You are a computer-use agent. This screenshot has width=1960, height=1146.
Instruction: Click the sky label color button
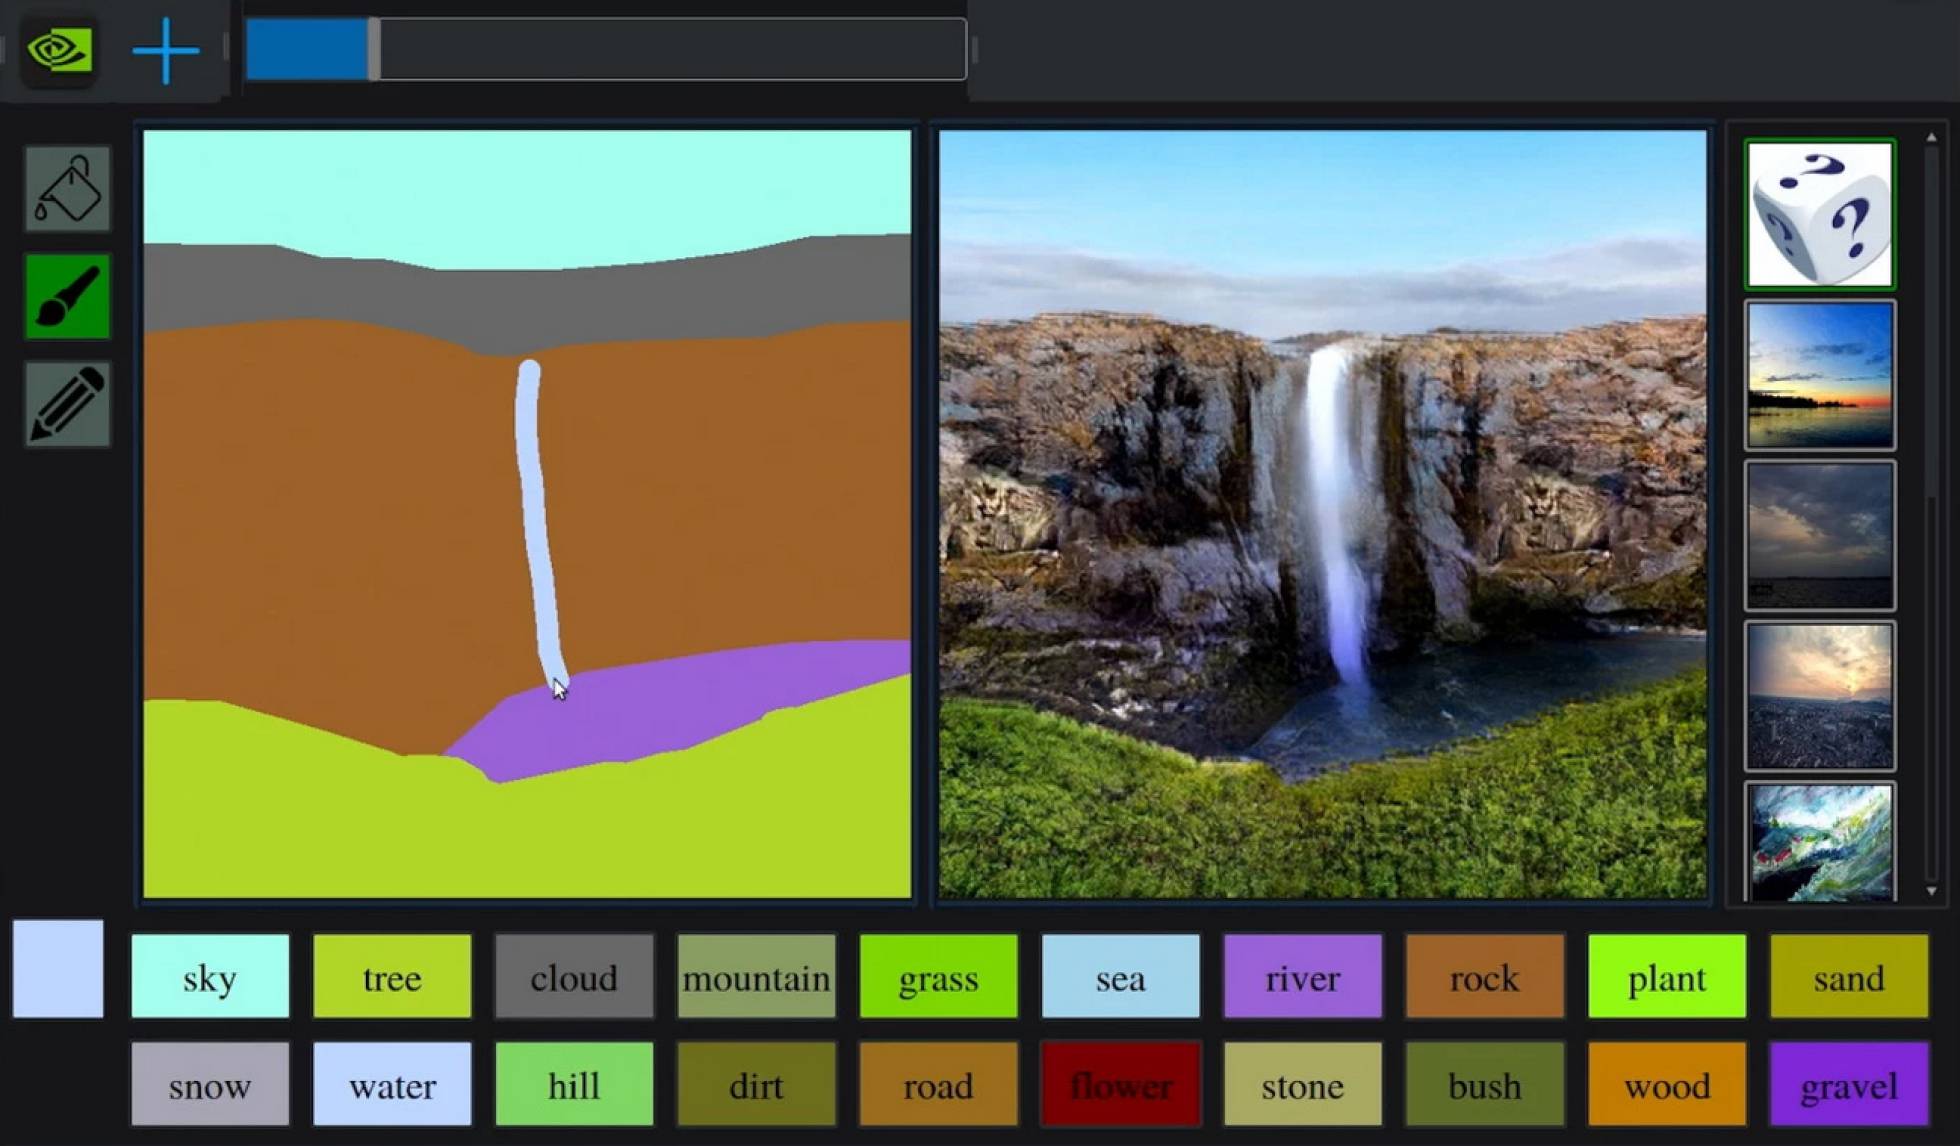tap(211, 978)
